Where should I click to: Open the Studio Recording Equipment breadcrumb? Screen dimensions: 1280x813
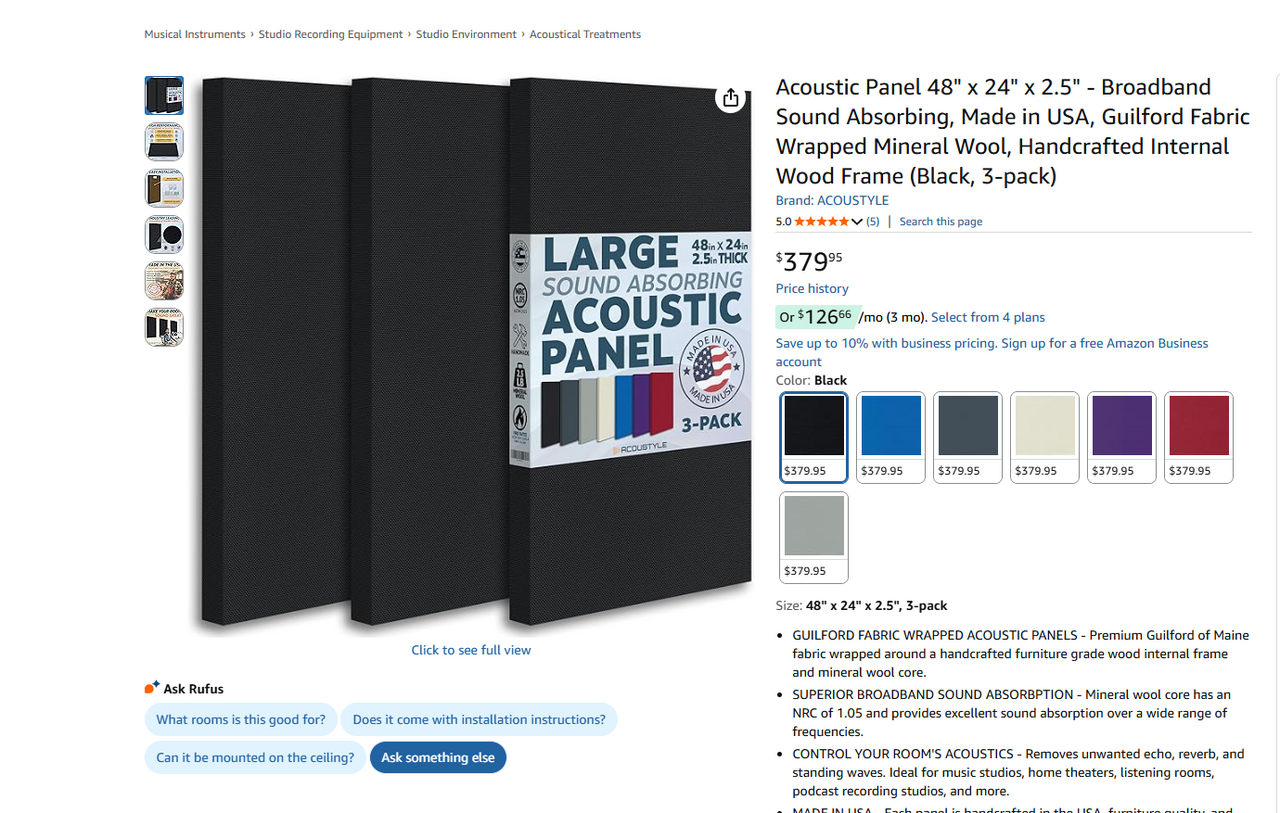(331, 34)
